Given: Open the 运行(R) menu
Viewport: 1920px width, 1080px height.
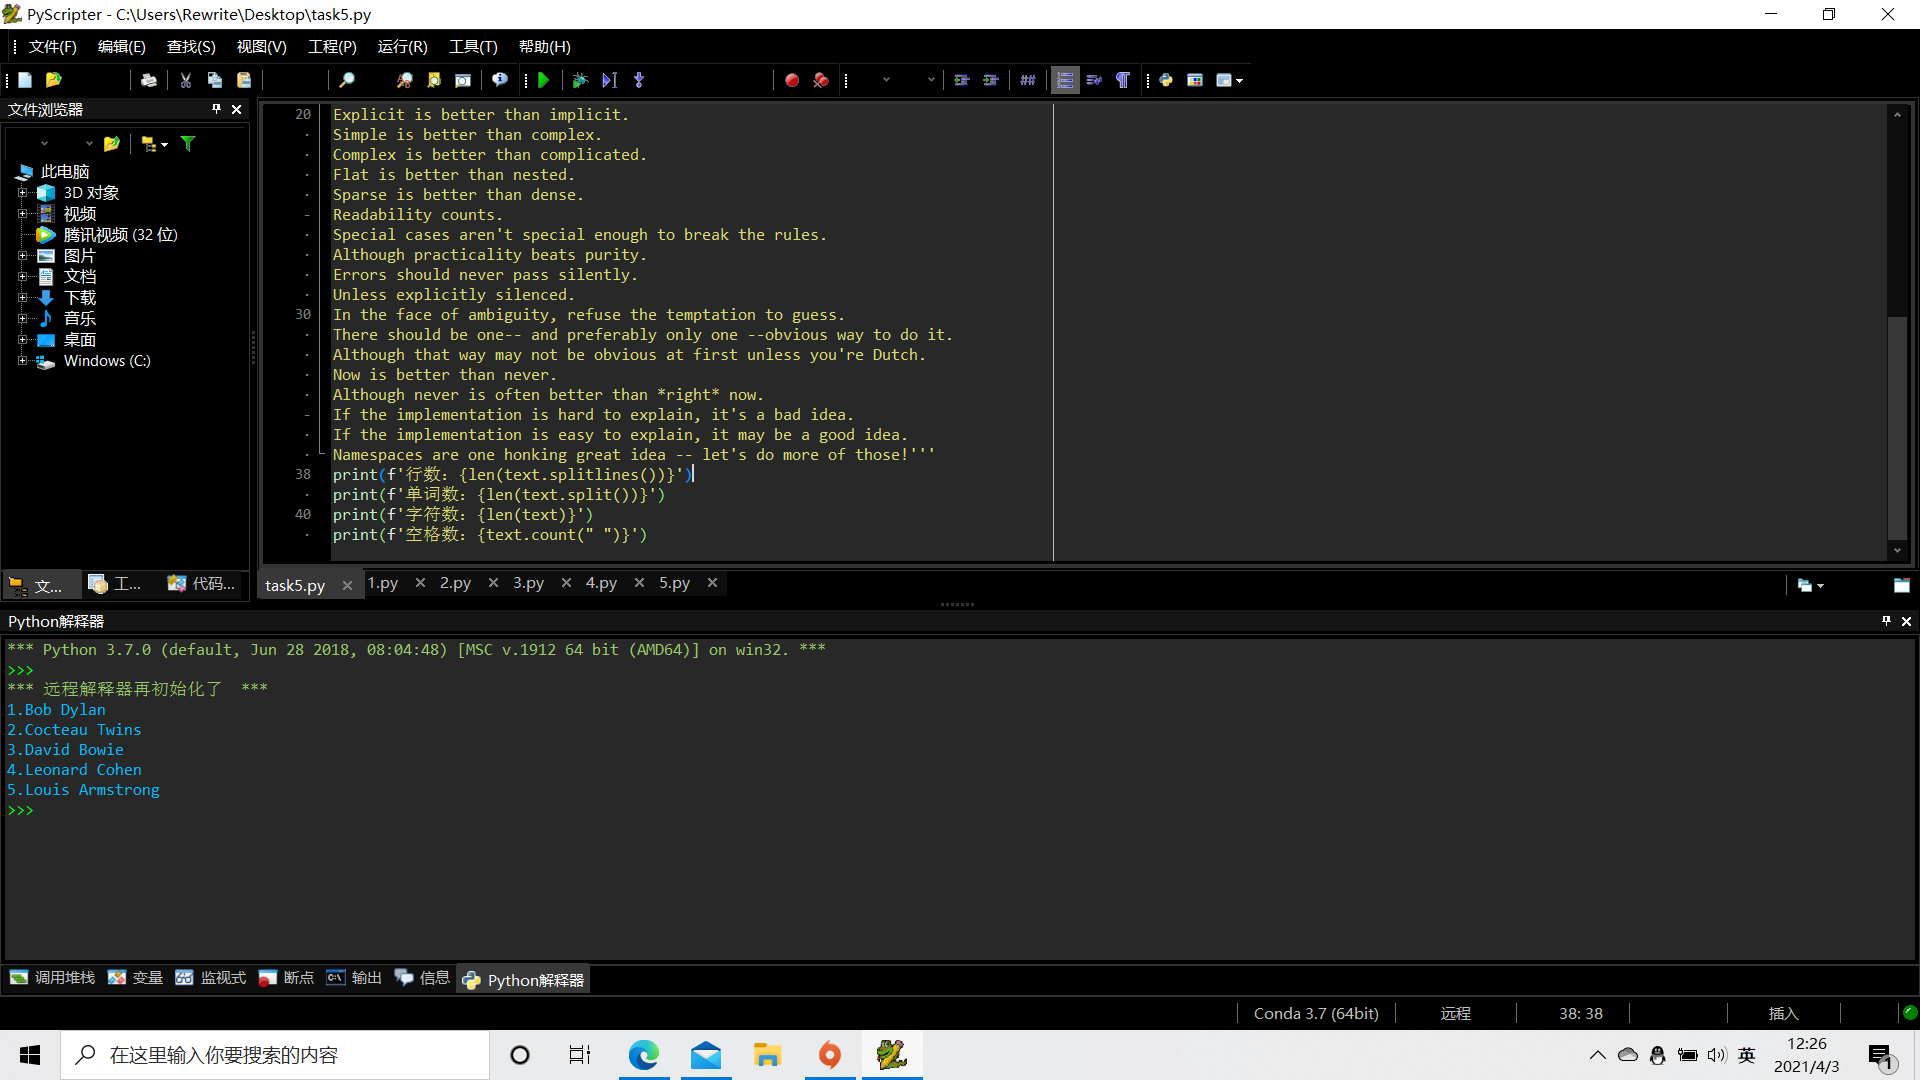Looking at the screenshot, I should 401,46.
